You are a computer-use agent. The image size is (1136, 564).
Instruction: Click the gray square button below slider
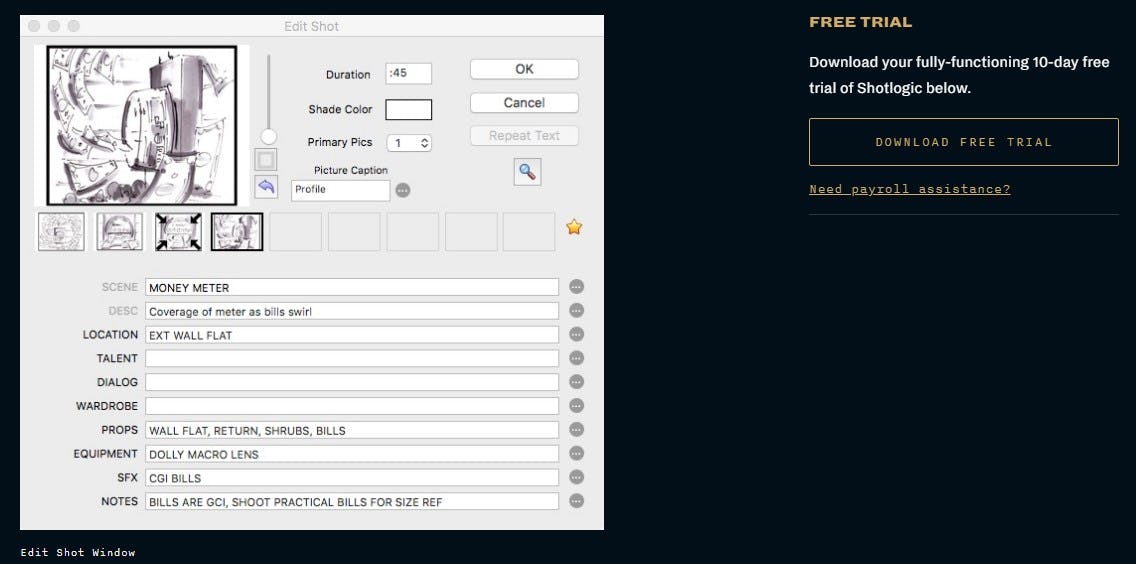click(267, 160)
